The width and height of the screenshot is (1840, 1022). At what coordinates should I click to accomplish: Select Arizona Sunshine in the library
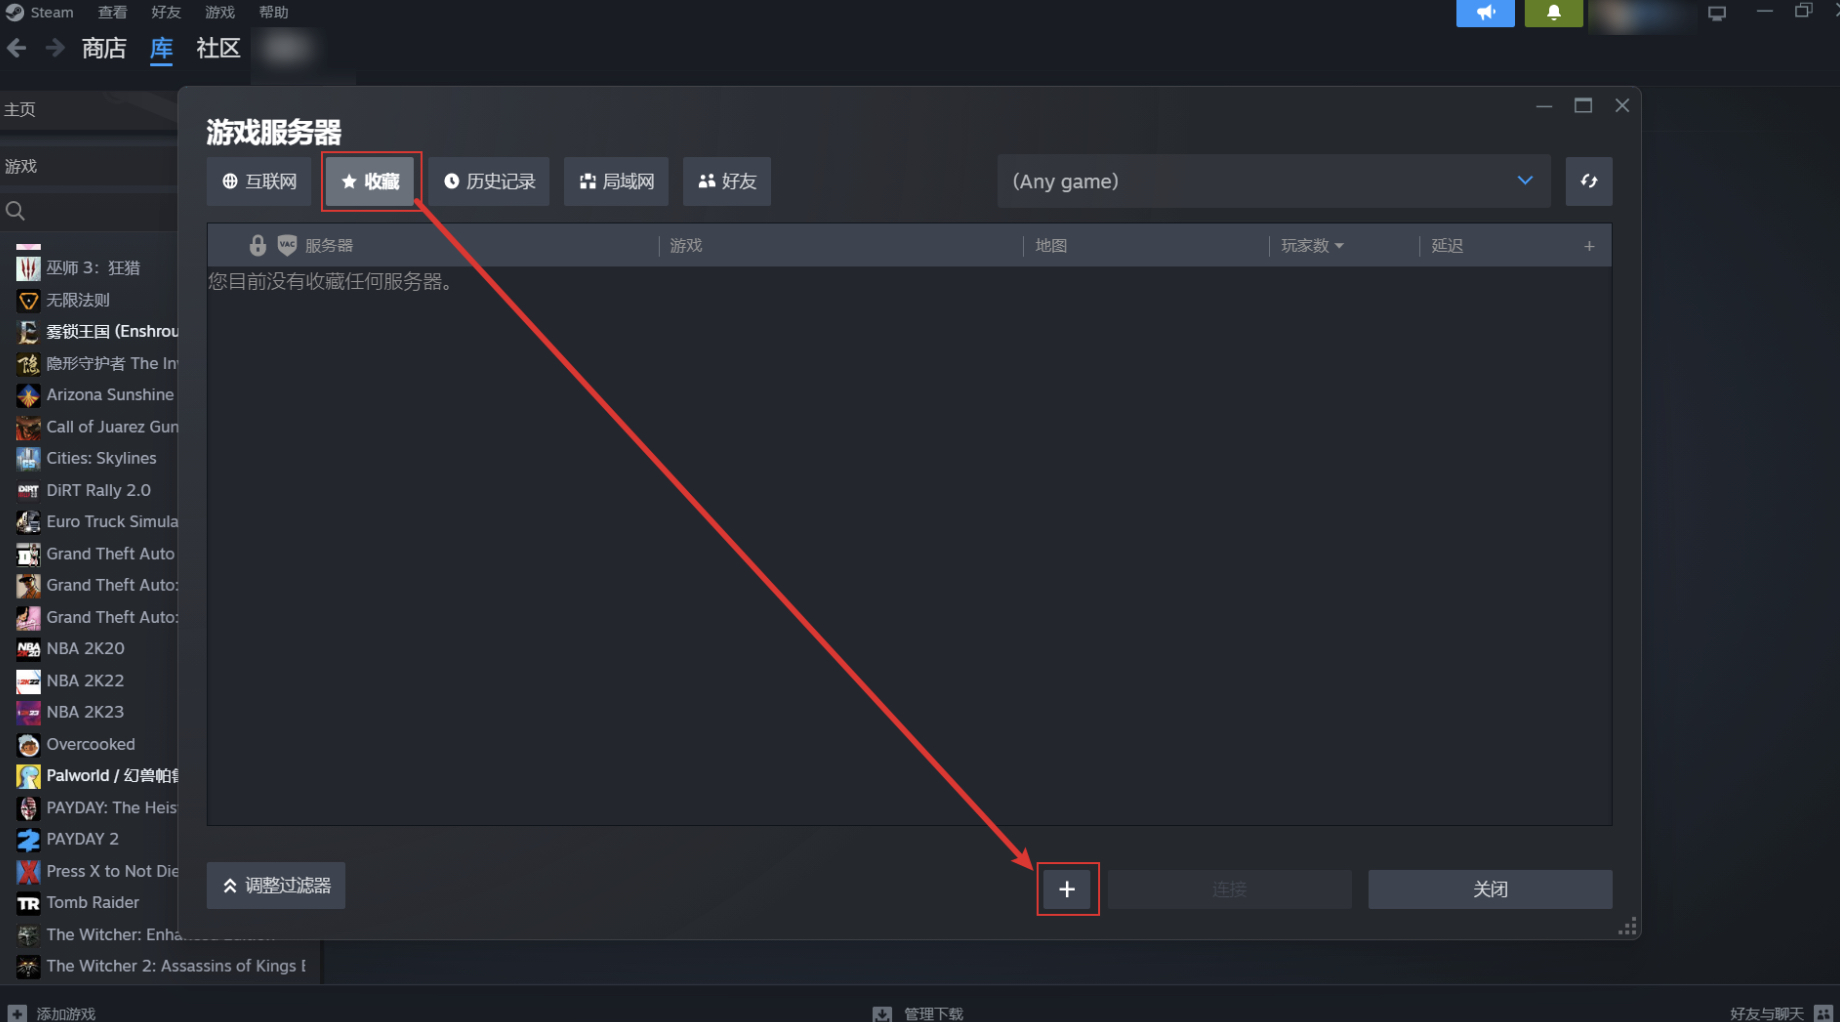[96, 395]
